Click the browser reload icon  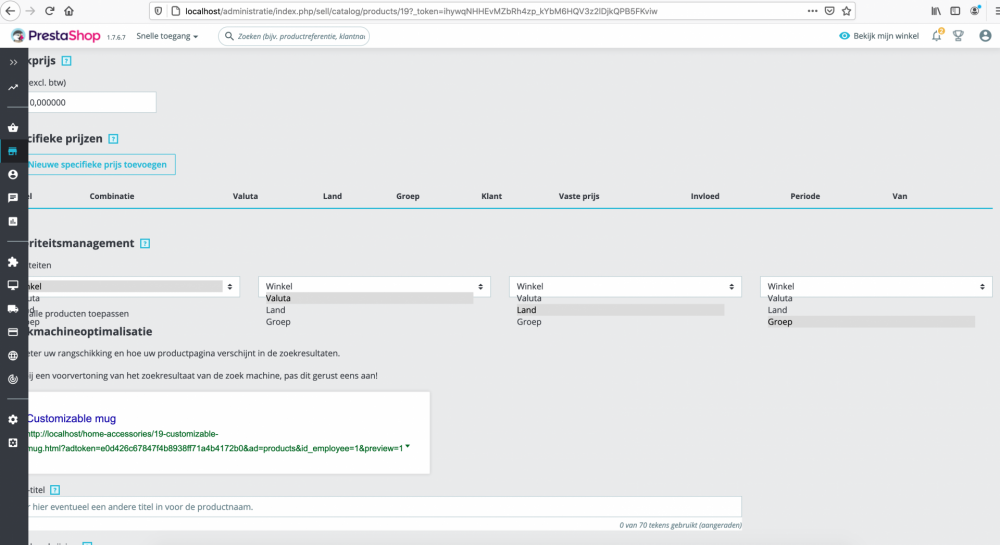pyautogui.click(x=49, y=11)
